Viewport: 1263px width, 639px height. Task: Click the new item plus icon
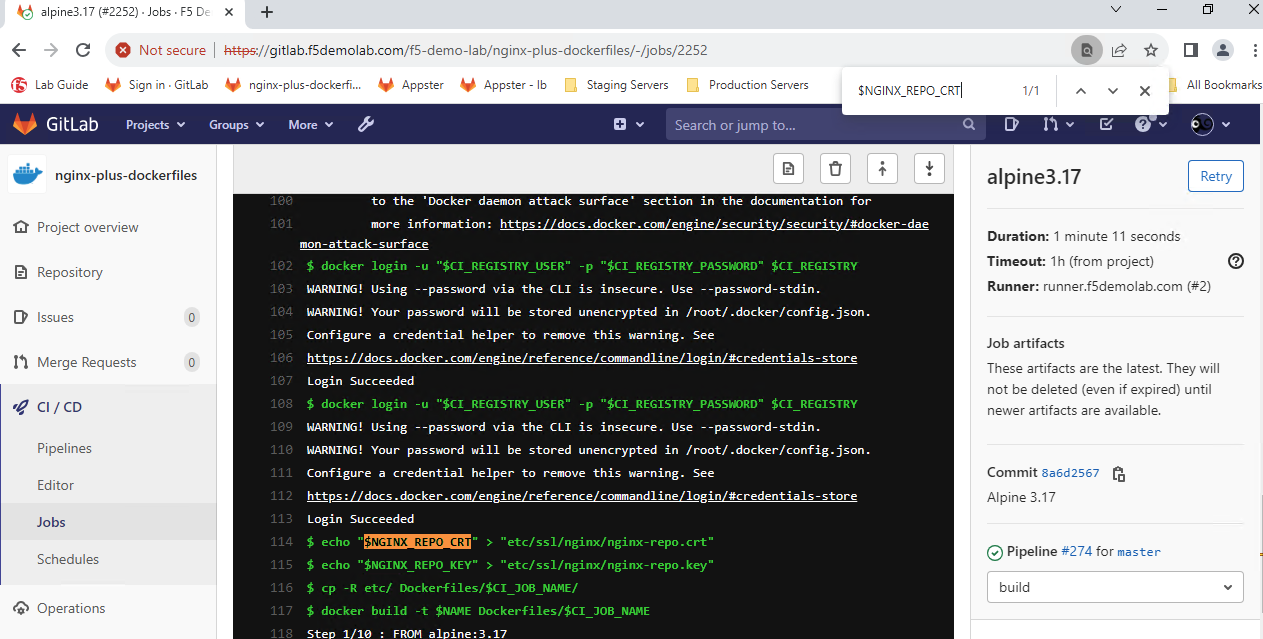[627, 124]
